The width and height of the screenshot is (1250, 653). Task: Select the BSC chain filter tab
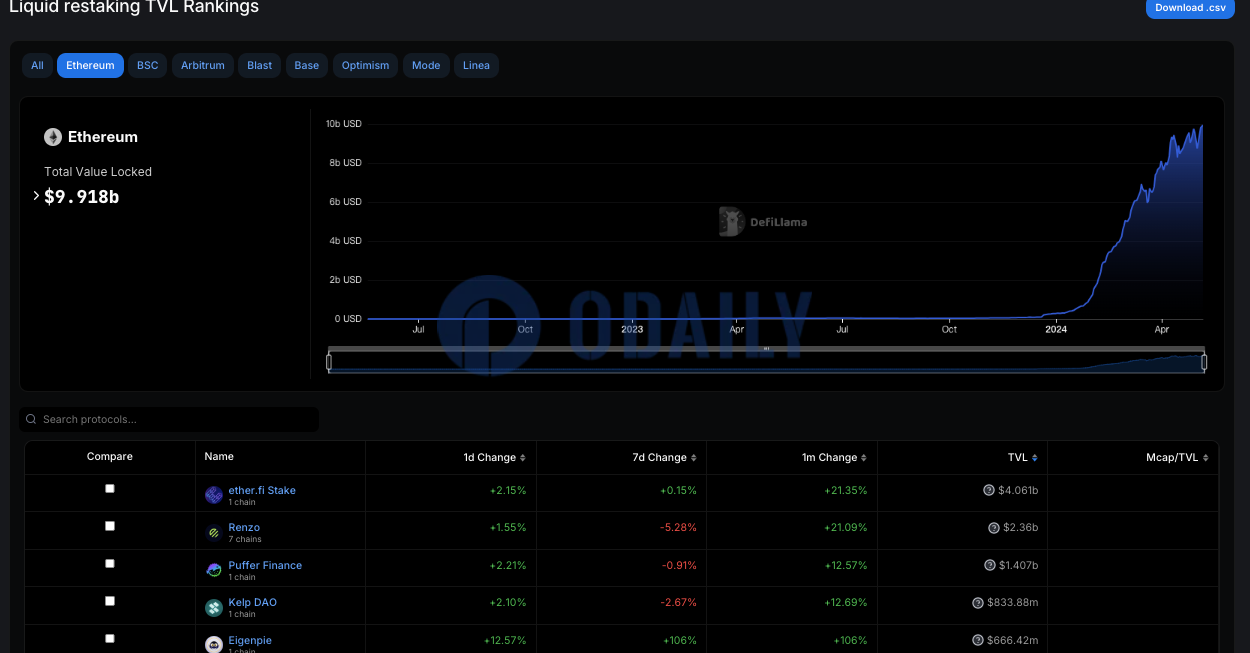(x=147, y=66)
